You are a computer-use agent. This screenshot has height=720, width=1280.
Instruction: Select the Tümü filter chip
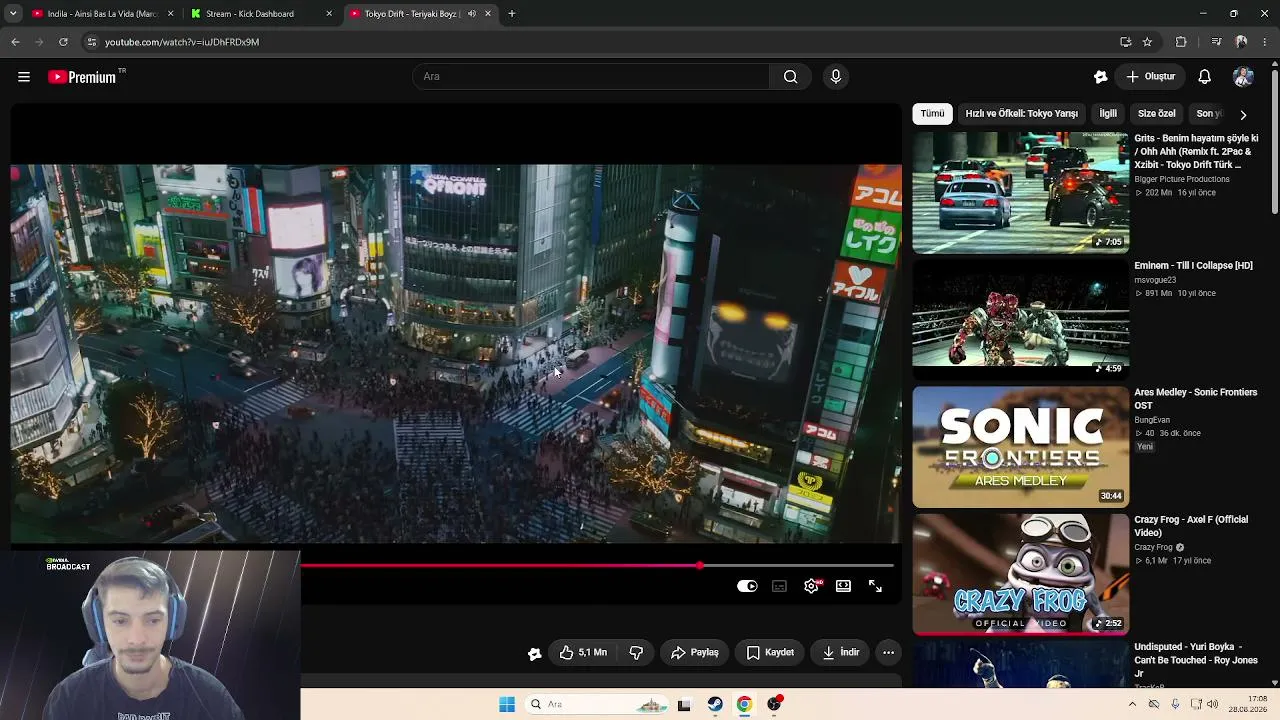(x=932, y=114)
